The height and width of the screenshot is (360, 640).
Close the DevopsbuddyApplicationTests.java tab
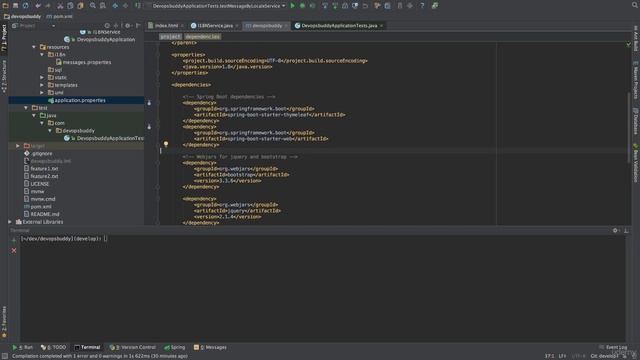[x=382, y=26]
